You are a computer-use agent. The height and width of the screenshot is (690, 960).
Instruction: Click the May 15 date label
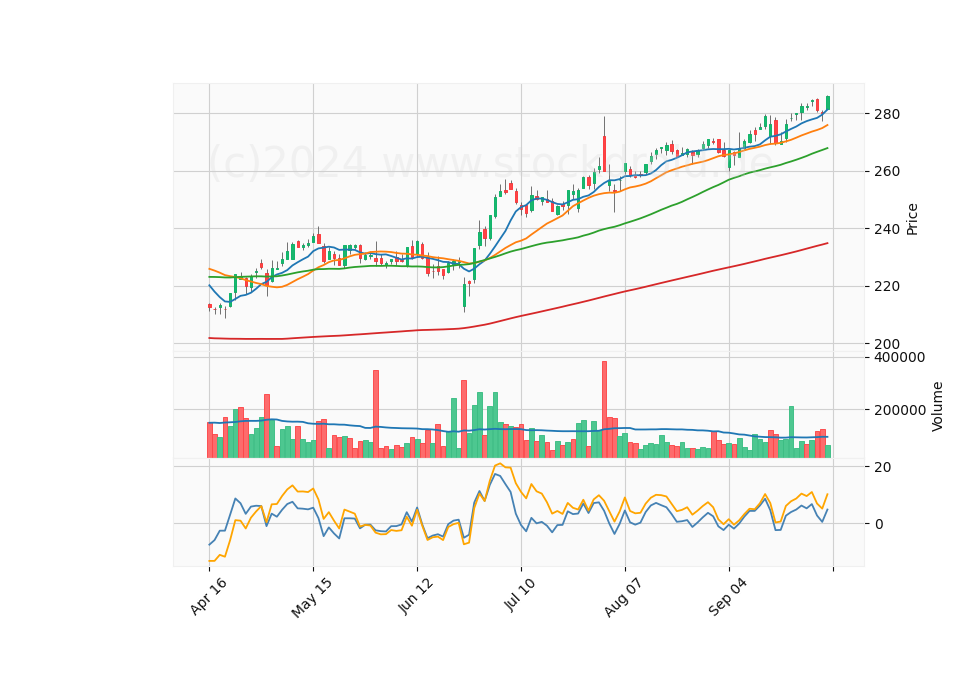point(311,597)
